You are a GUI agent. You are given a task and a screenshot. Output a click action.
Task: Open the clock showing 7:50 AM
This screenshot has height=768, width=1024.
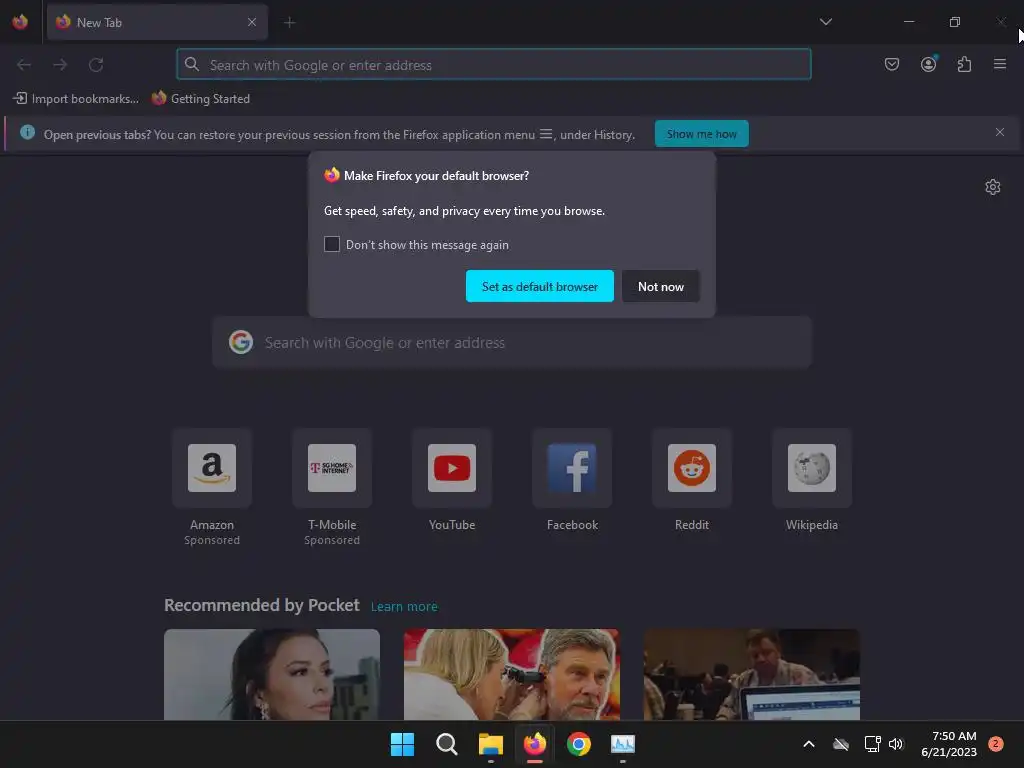(x=949, y=744)
